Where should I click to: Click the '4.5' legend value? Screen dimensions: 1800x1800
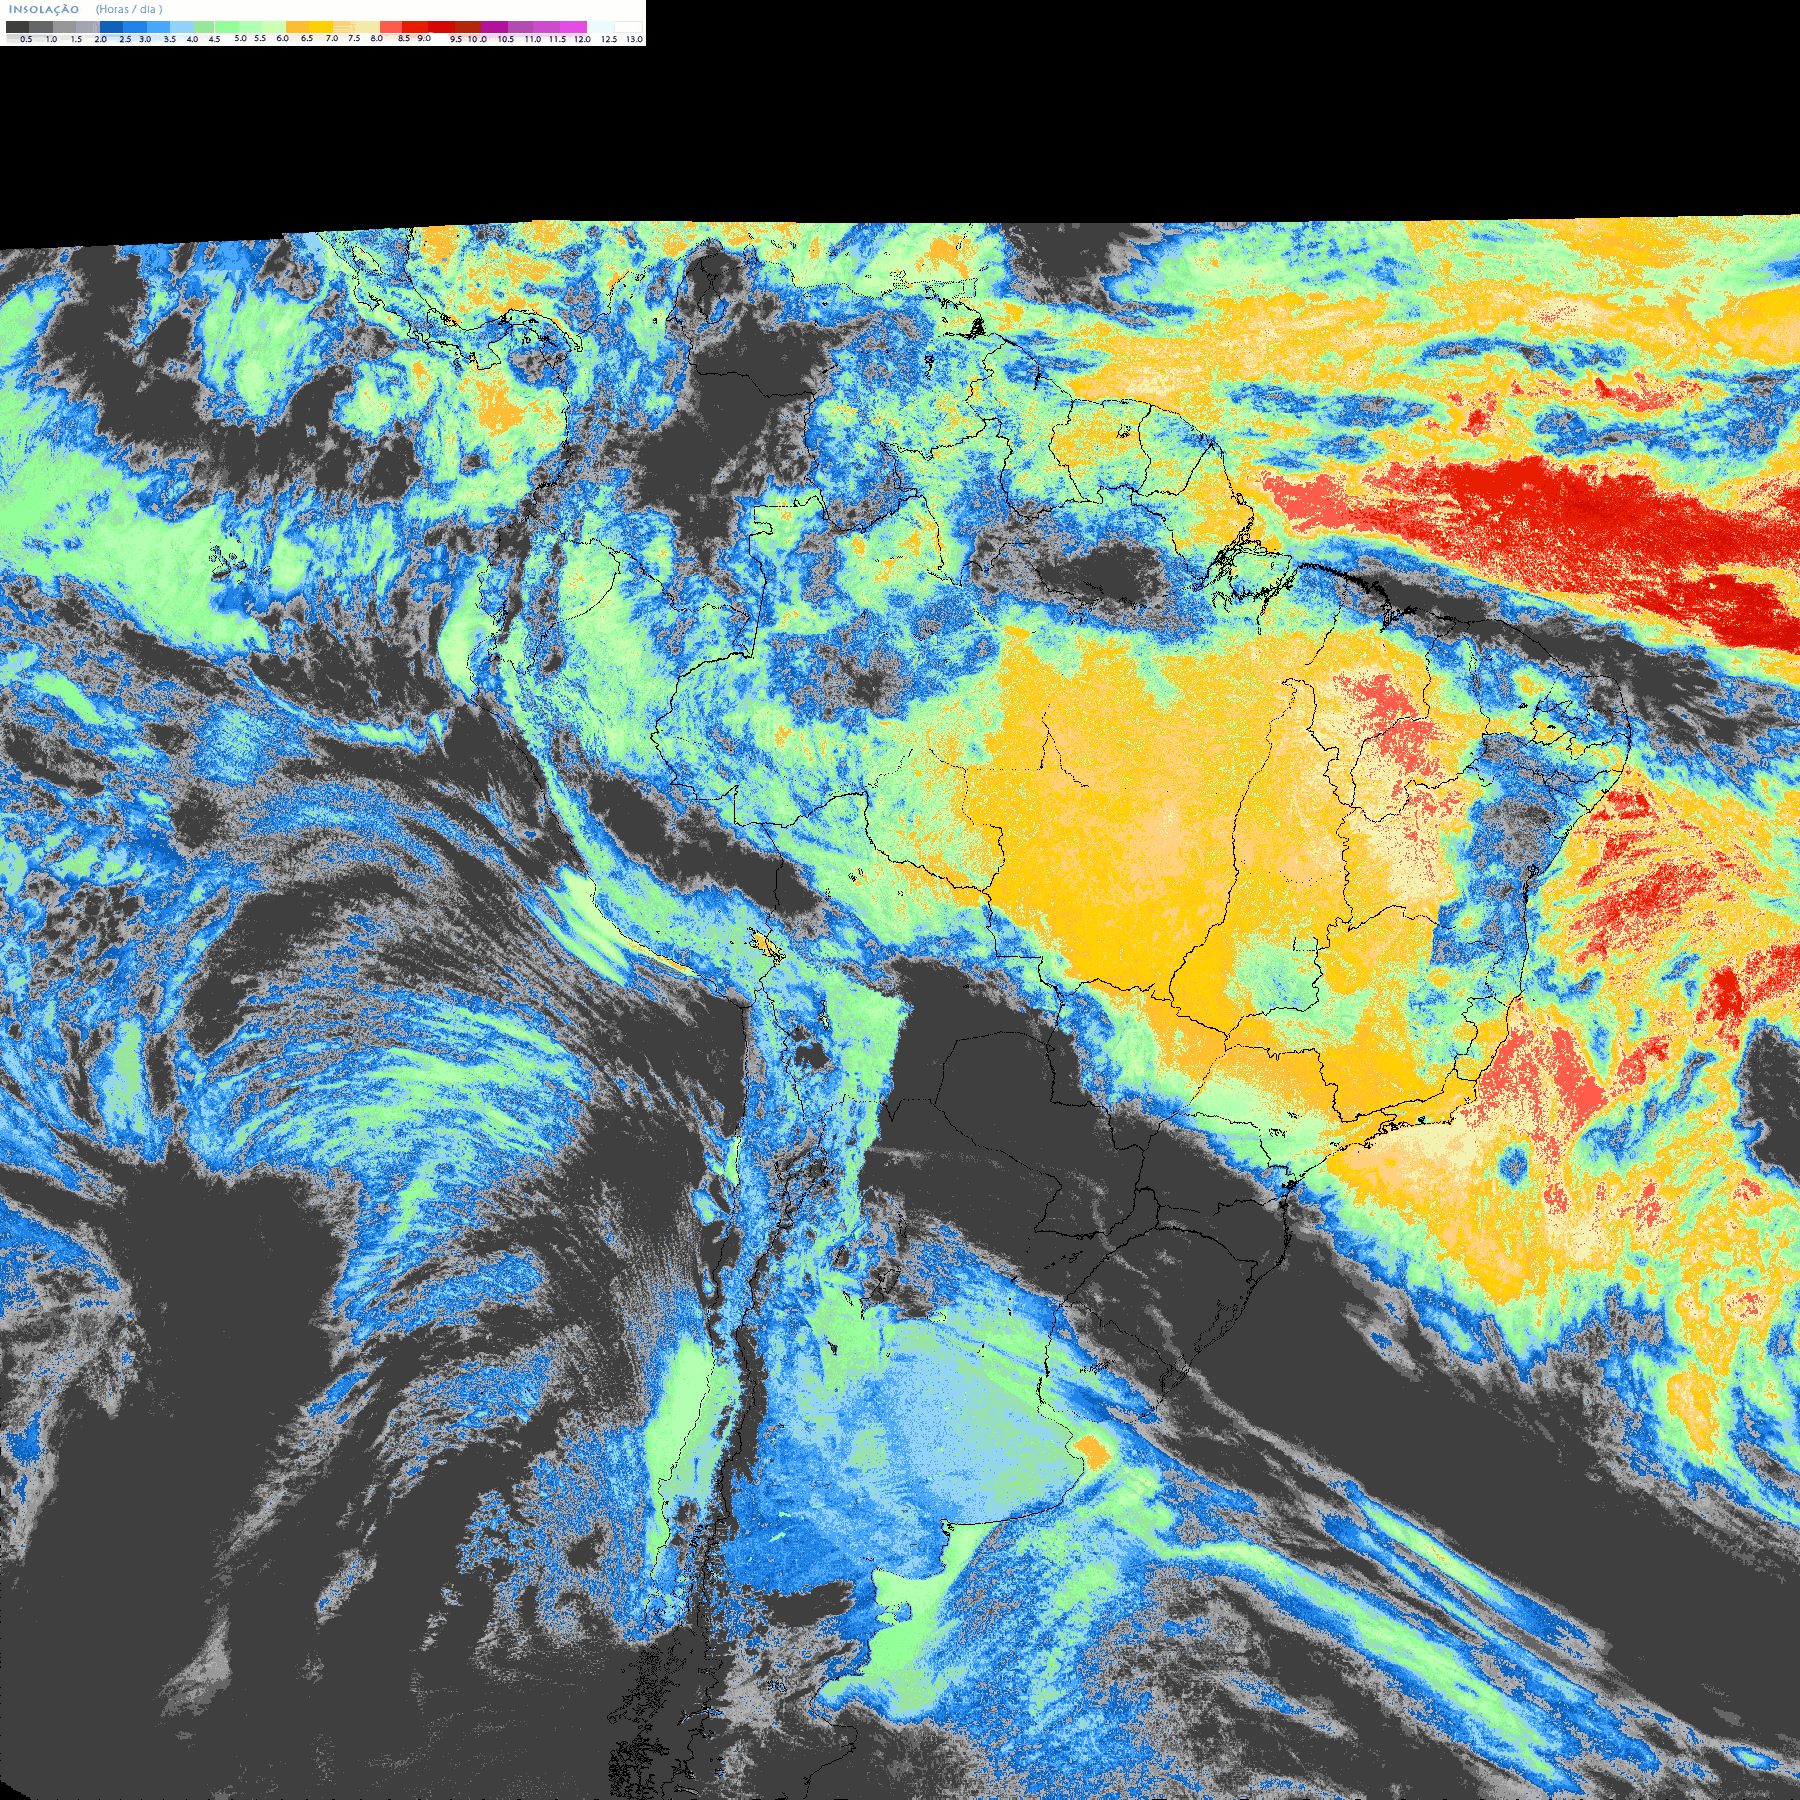pyautogui.click(x=214, y=39)
